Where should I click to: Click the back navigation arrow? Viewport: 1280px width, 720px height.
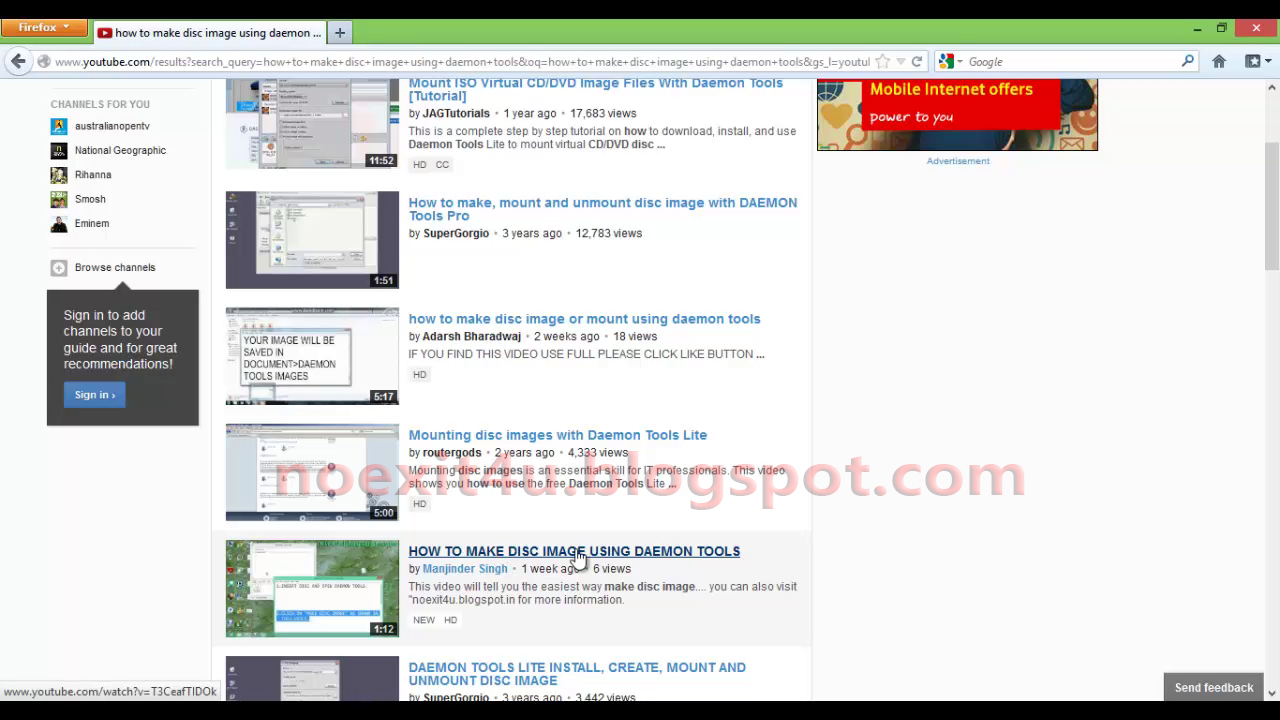pyautogui.click(x=17, y=61)
